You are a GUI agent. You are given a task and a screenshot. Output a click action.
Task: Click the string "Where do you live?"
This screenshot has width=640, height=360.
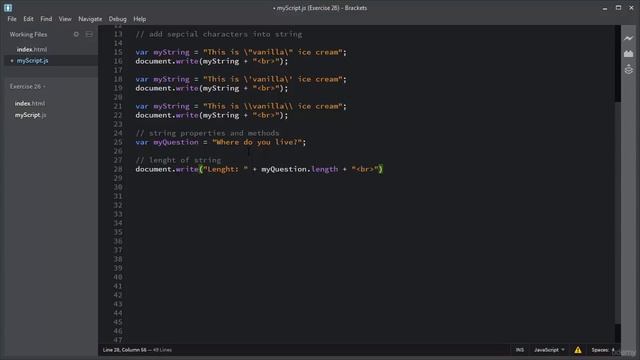click(257, 142)
